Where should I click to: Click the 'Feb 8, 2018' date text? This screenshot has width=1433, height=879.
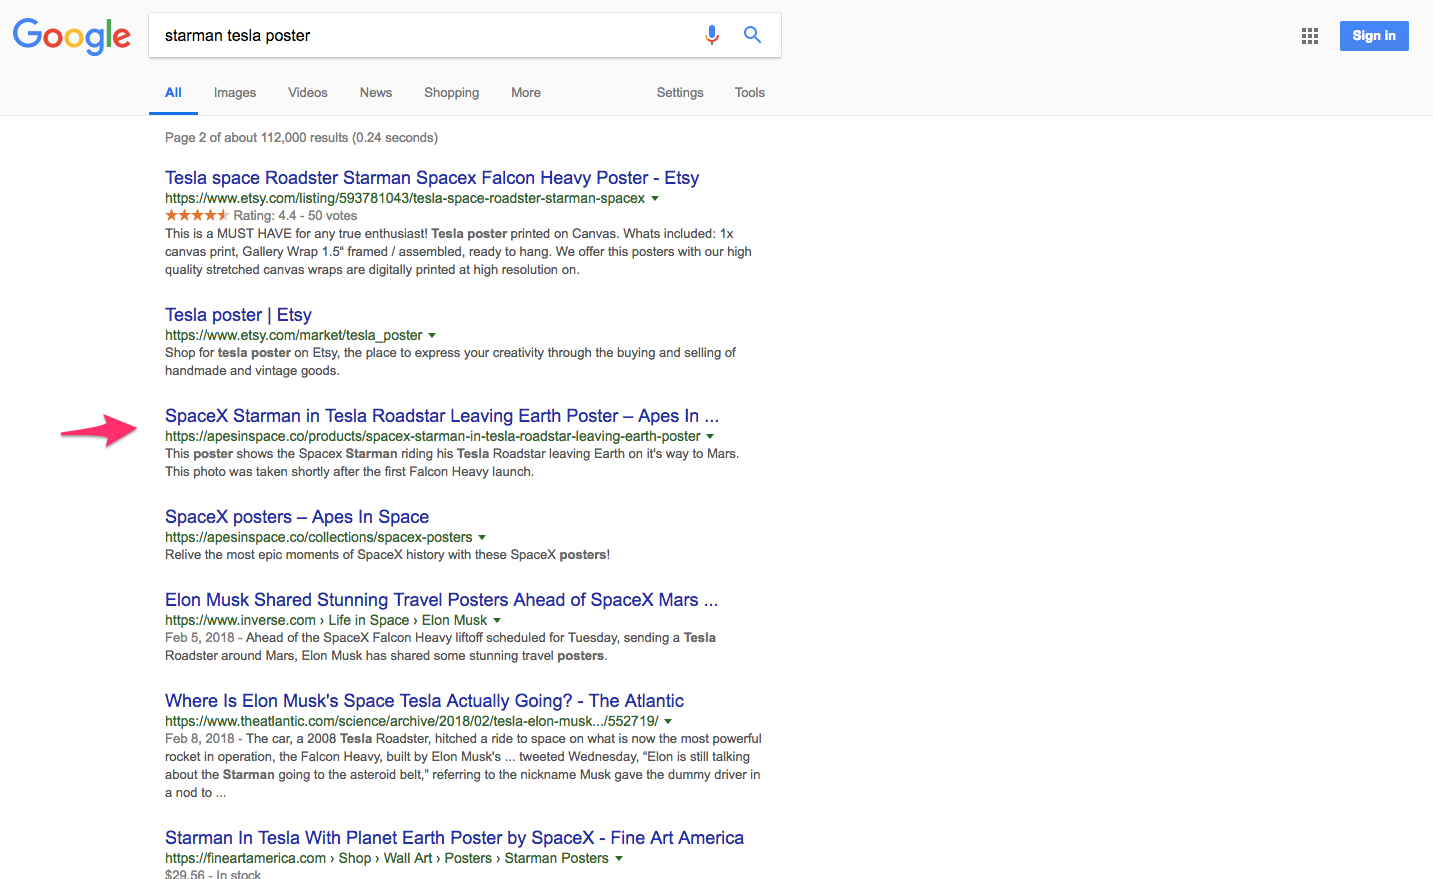click(x=200, y=738)
